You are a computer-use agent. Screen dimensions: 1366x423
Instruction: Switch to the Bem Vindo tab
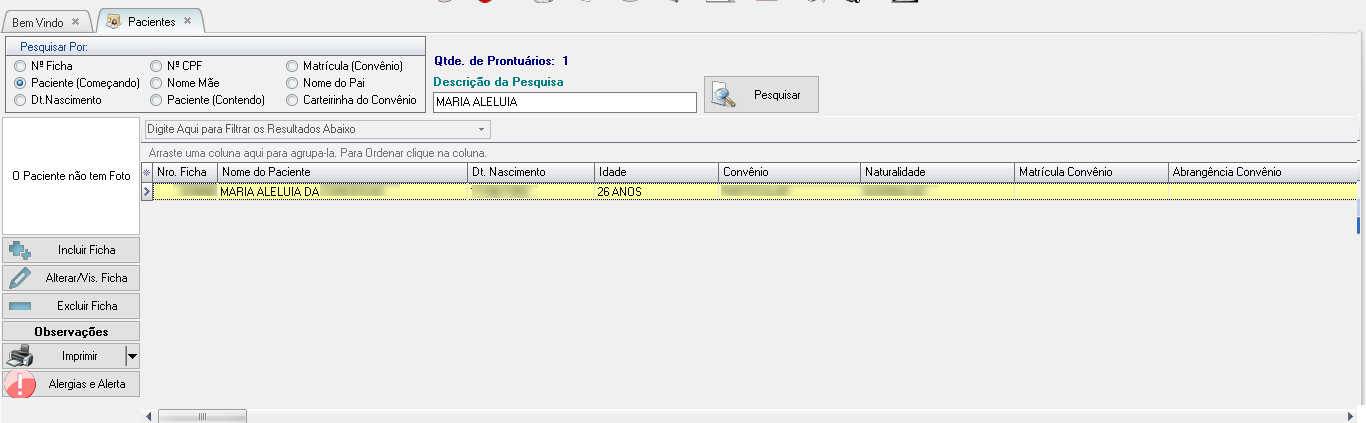coord(38,22)
